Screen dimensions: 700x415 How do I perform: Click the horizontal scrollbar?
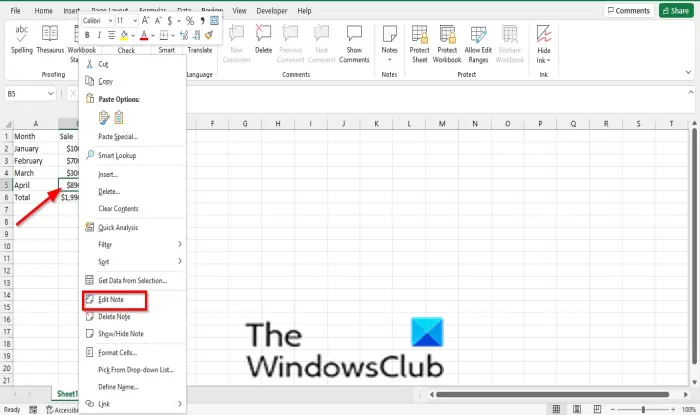552,394
